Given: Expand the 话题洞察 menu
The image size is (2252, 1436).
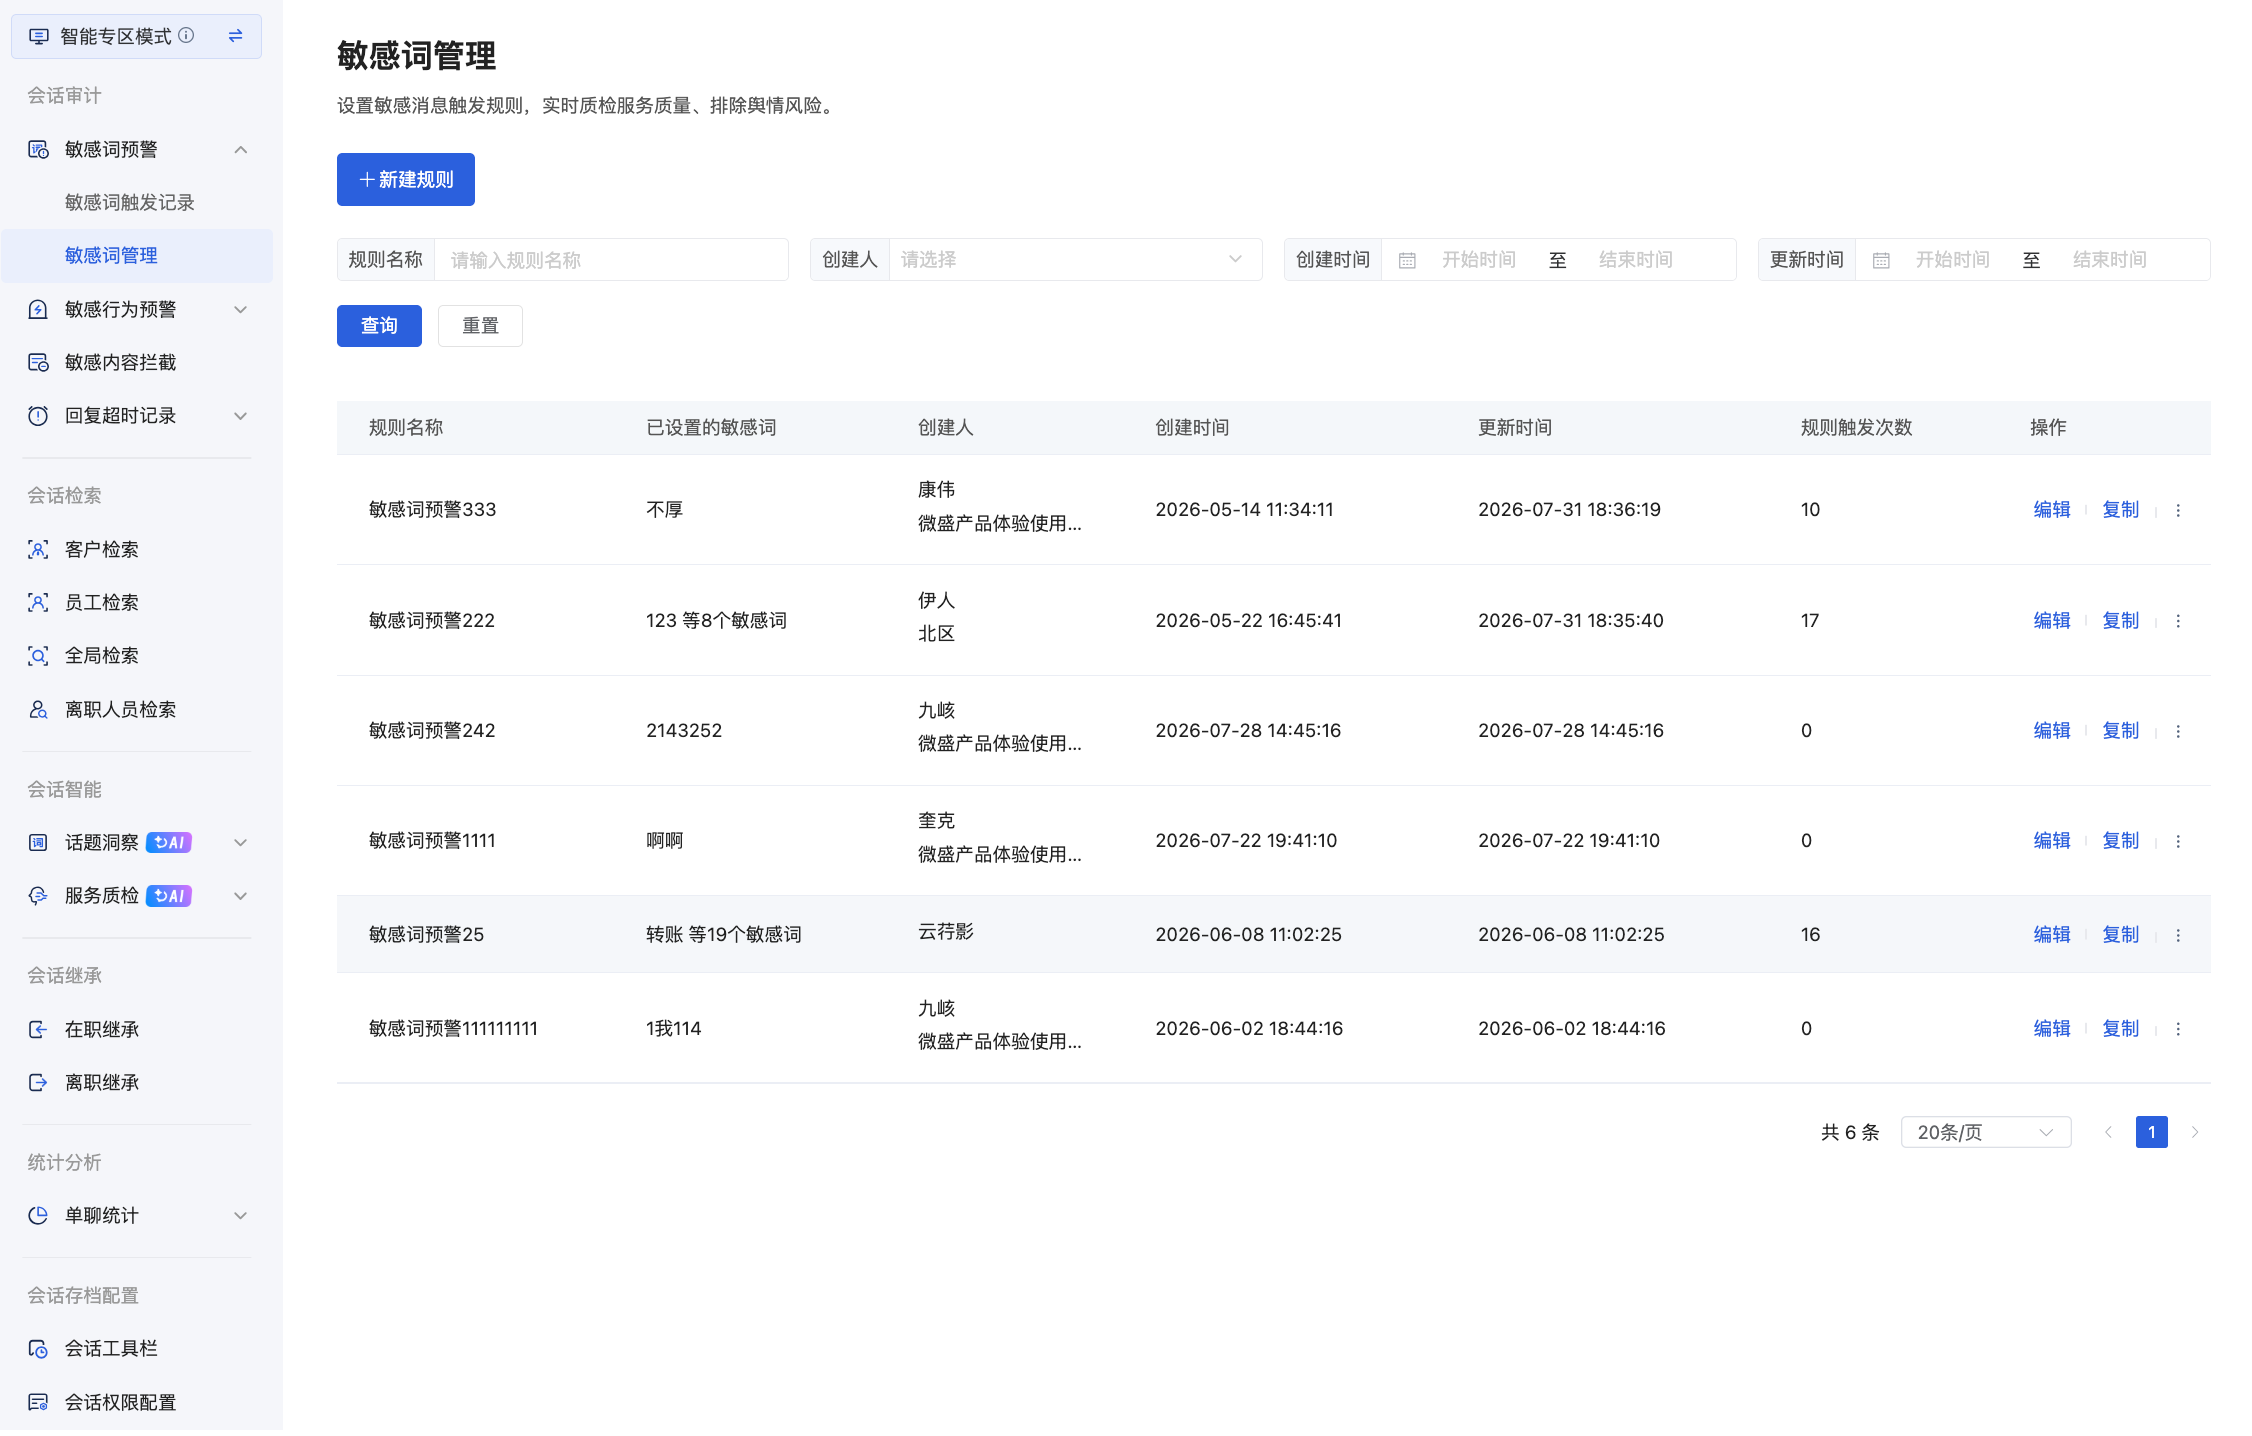Looking at the screenshot, I should pos(241,843).
